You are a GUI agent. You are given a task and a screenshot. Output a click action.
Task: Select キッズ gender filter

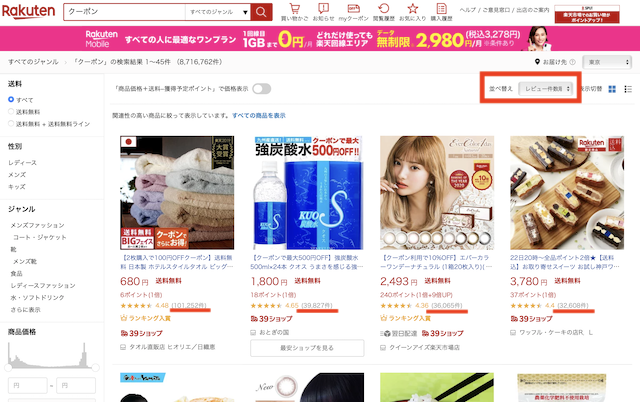click(17, 187)
